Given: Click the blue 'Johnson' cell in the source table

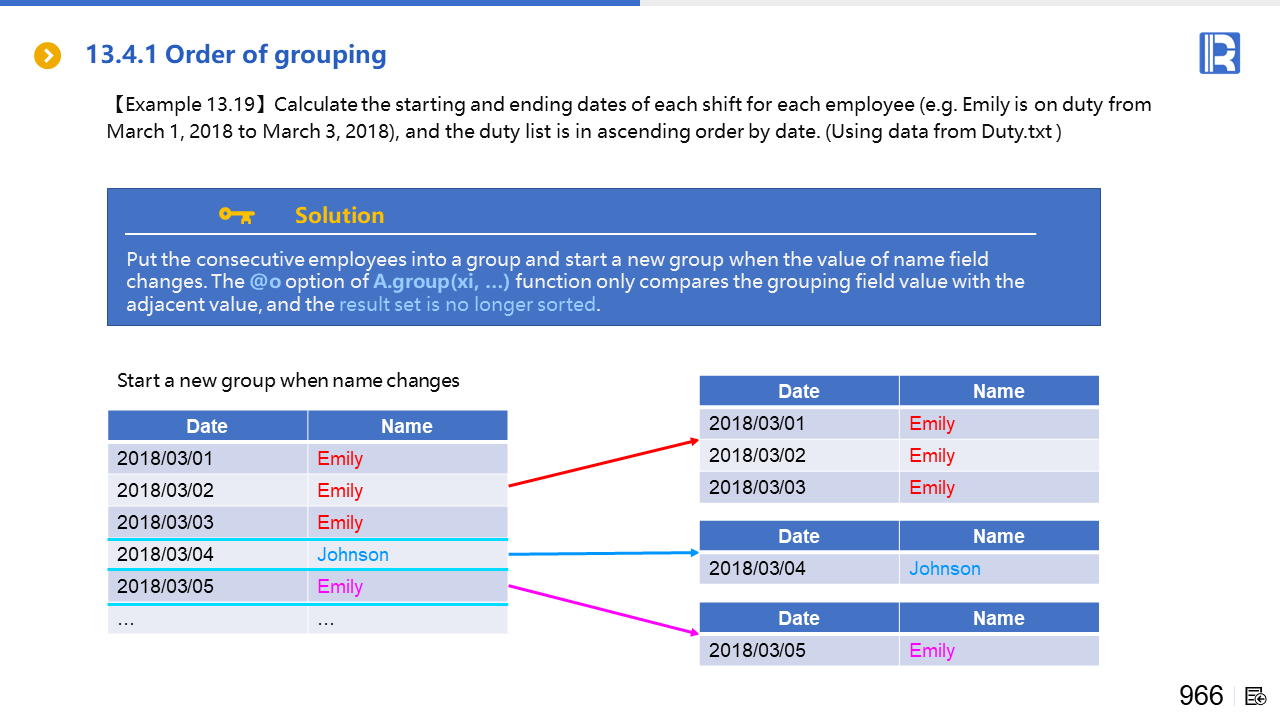Looking at the screenshot, I should pyautogui.click(x=353, y=555).
